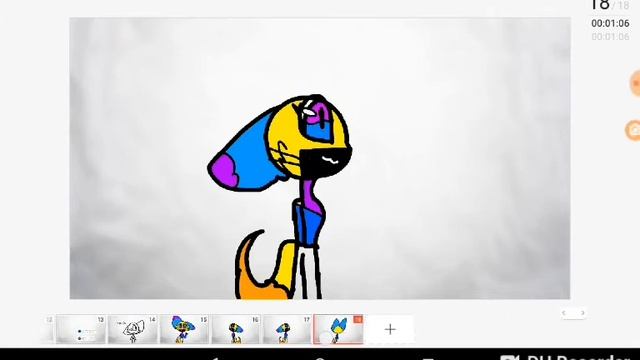Image resolution: width=640 pixels, height=360 pixels.
Task: Tap the dark 00:01:06 timecode
Action: click(x=610, y=23)
